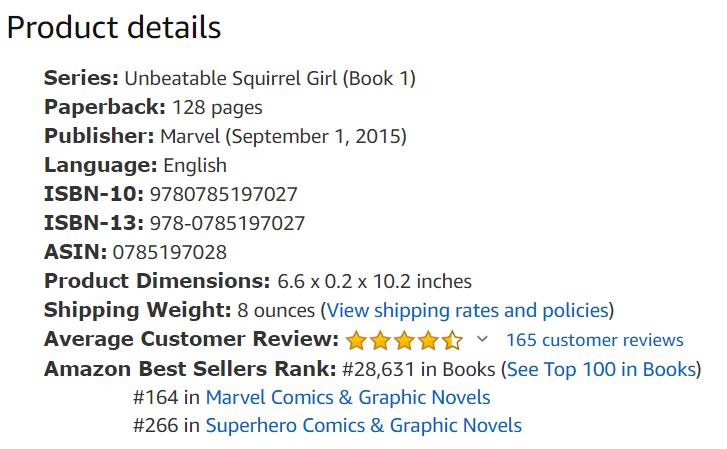Expand the rating breakdown chevron arrow
This screenshot has height=449, width=727.
[482, 339]
